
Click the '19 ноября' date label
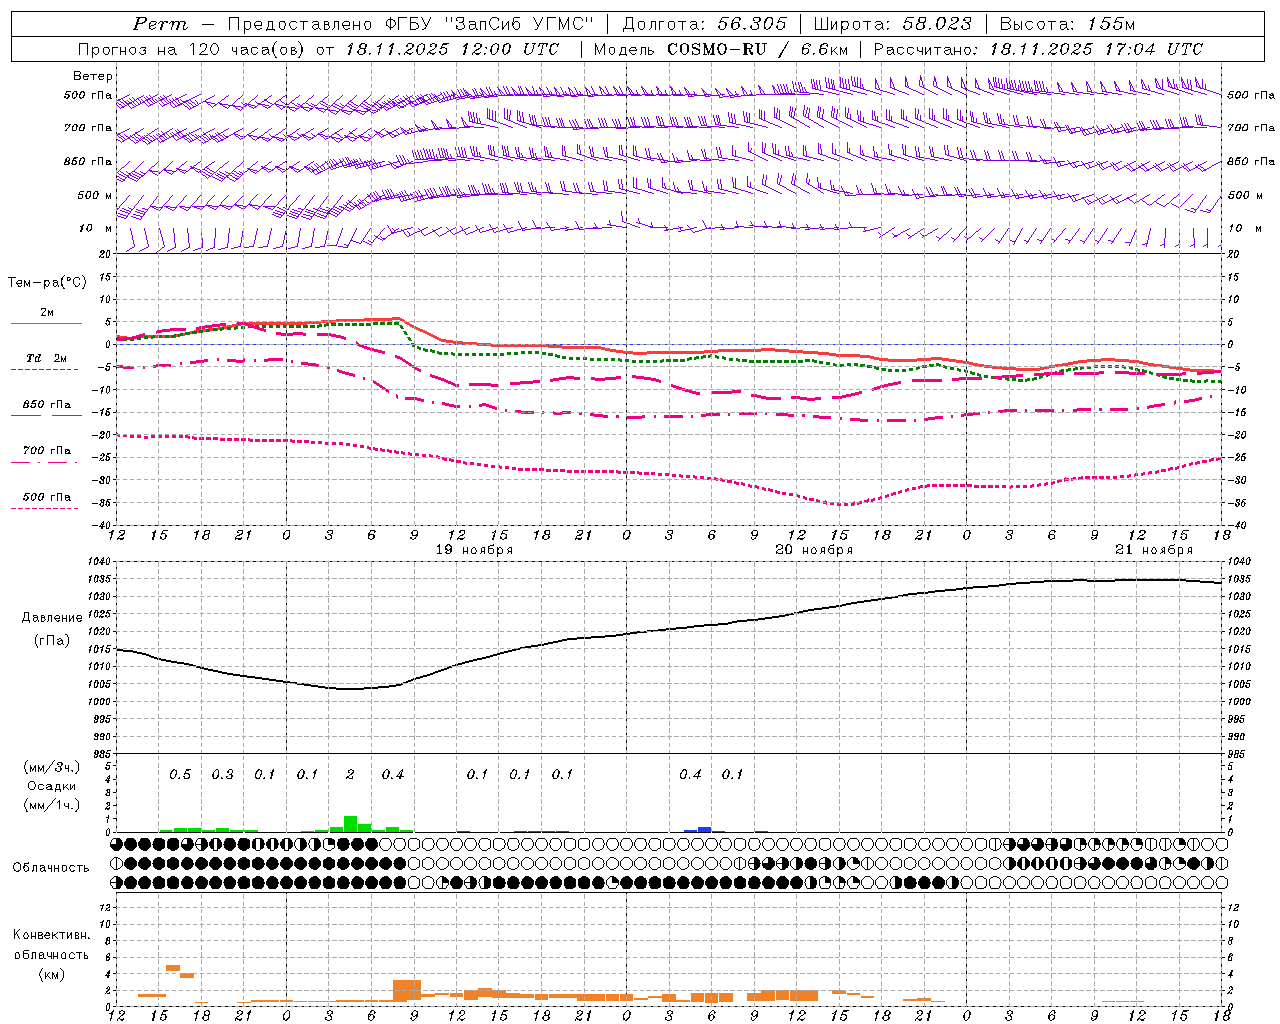coord(474,550)
